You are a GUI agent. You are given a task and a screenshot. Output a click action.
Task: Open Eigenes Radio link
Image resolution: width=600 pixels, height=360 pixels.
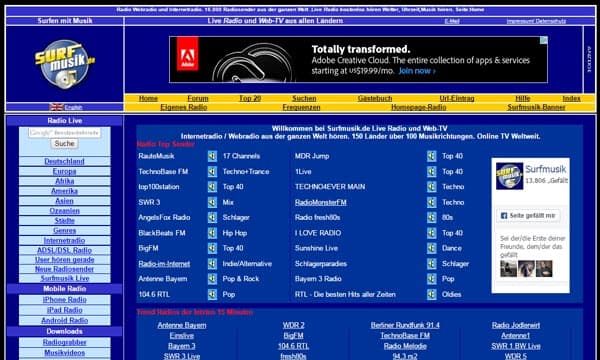[x=184, y=108]
